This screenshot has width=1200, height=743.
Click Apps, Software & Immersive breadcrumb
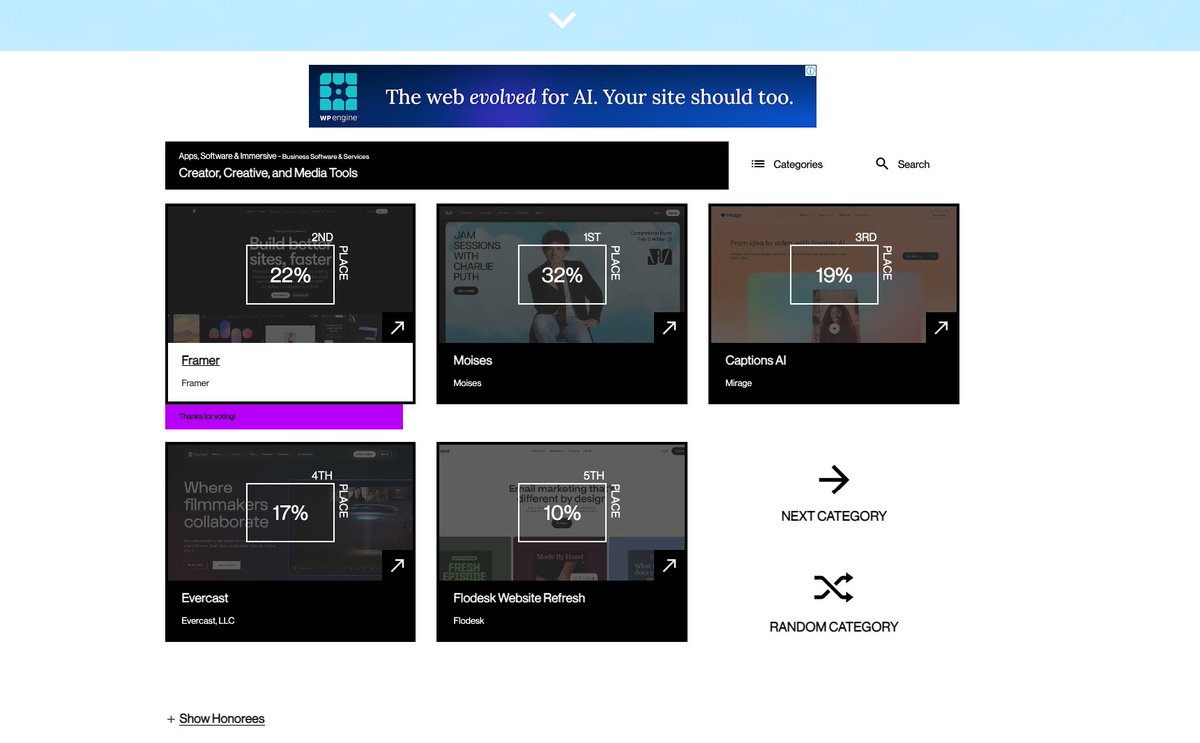tap(227, 156)
